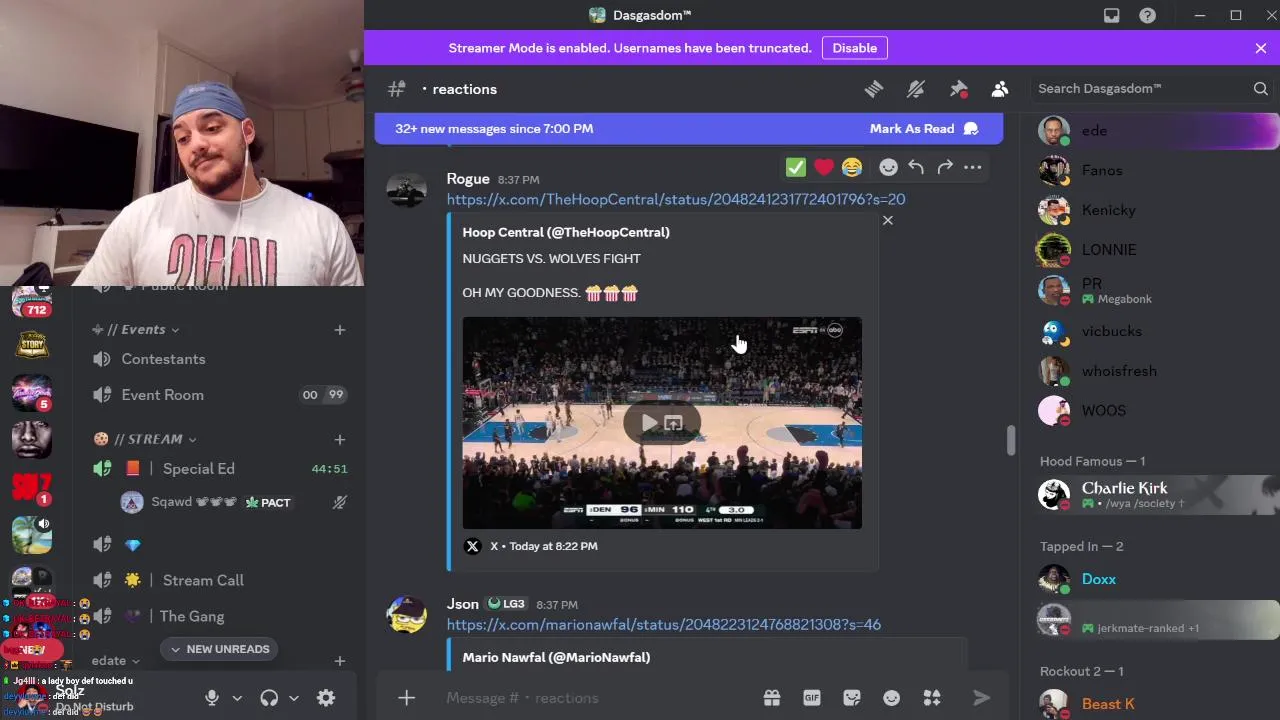Disable Streamer Mode button
Image resolution: width=1280 pixels, height=720 pixels.
pyautogui.click(x=855, y=48)
